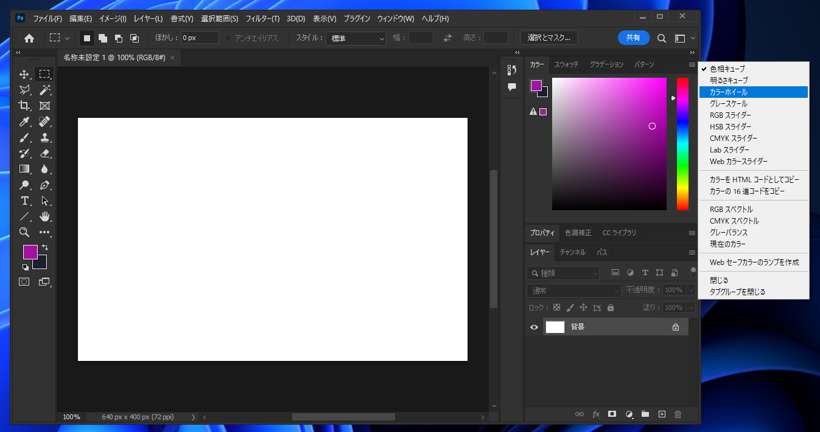Open the プロパティ panel flyout menu
The width and height of the screenshot is (820, 432).
pos(692,233)
